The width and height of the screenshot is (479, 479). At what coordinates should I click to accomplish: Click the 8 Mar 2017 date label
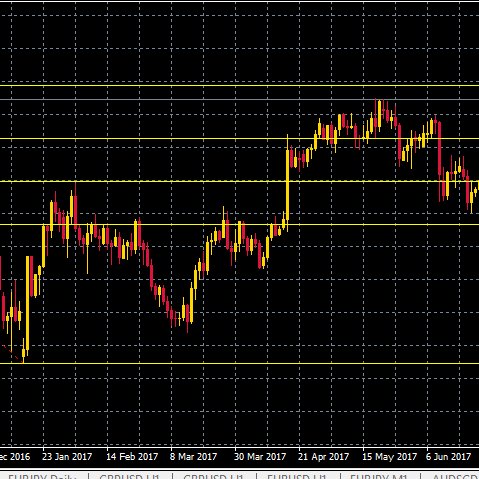pos(193,456)
